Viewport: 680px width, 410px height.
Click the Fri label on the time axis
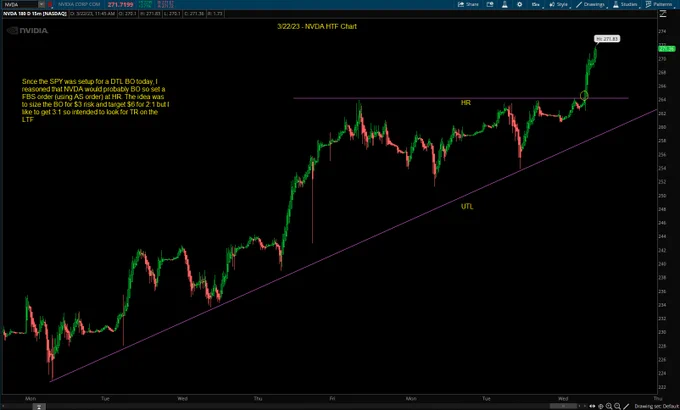(332, 398)
